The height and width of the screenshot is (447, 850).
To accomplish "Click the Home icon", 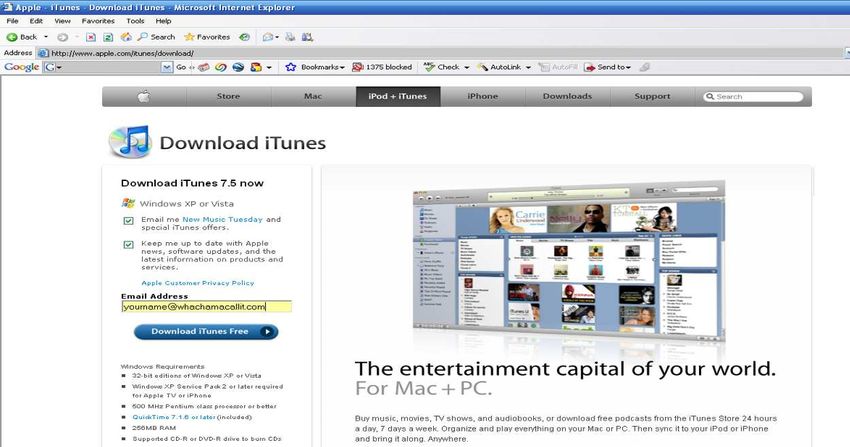I will click(x=126, y=37).
